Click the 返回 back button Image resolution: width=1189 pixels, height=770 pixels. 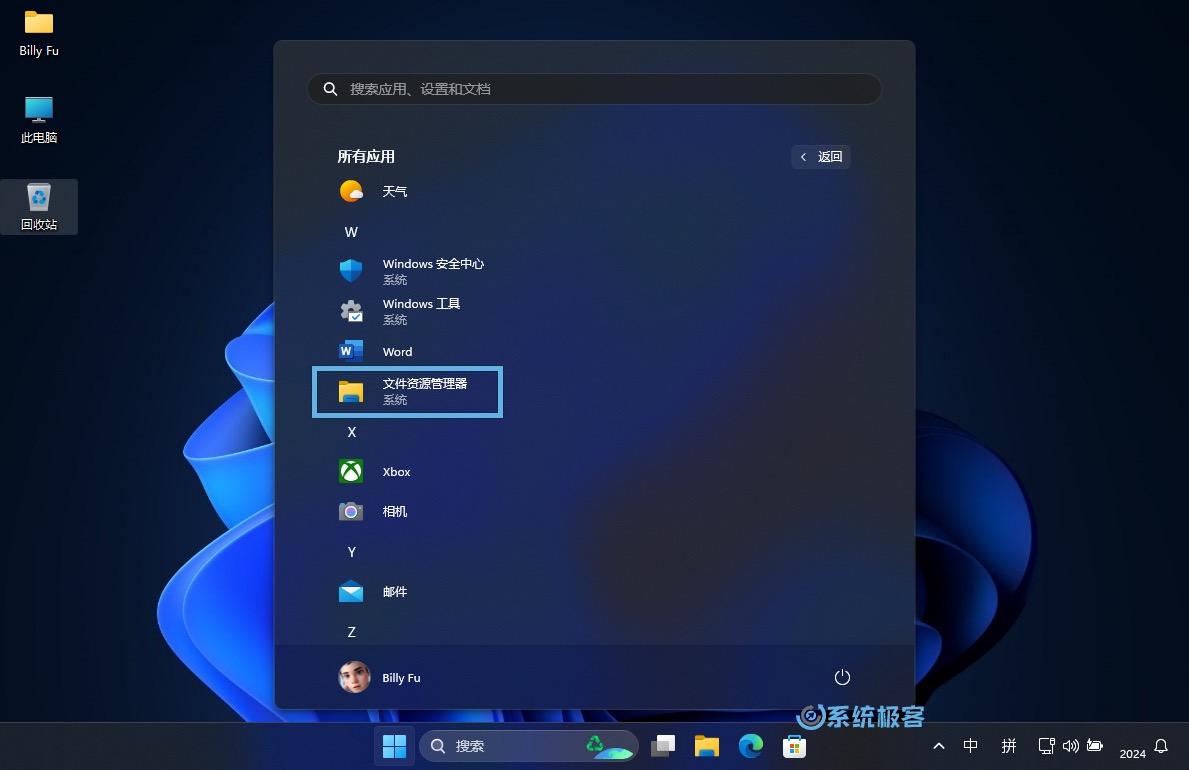(820, 156)
